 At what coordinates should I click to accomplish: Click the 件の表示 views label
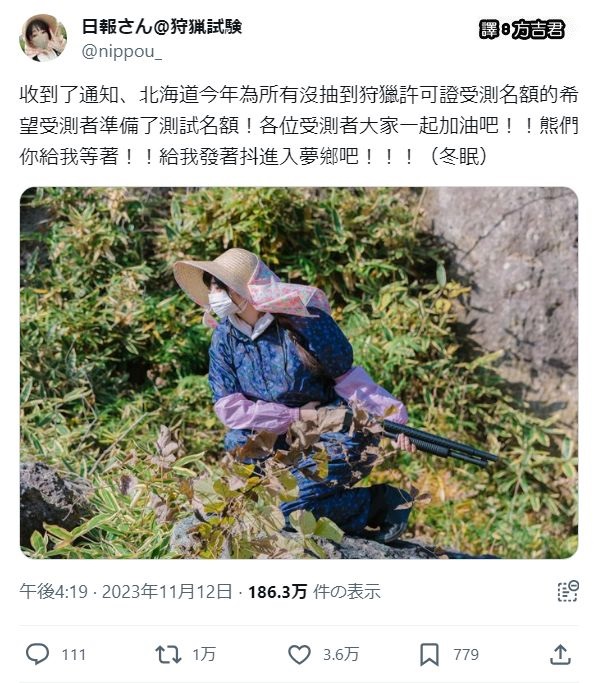pos(347,592)
